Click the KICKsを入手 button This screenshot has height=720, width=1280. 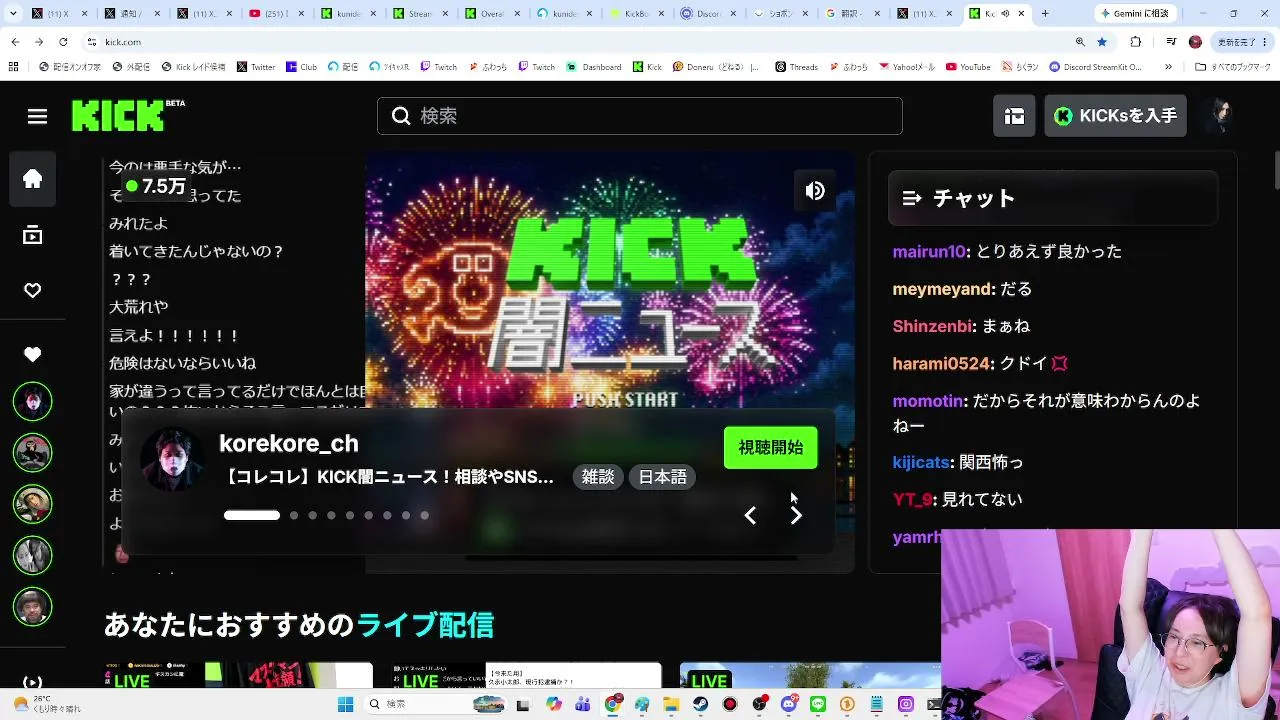(1115, 116)
